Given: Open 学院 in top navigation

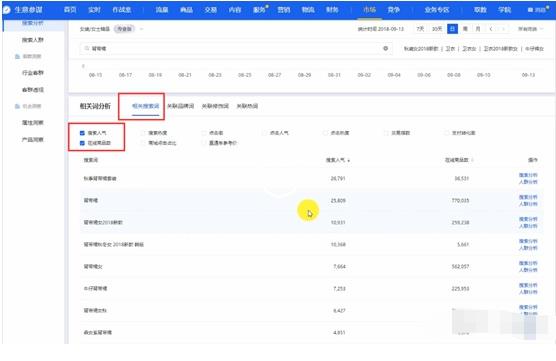Looking at the screenshot, I should (x=504, y=10).
